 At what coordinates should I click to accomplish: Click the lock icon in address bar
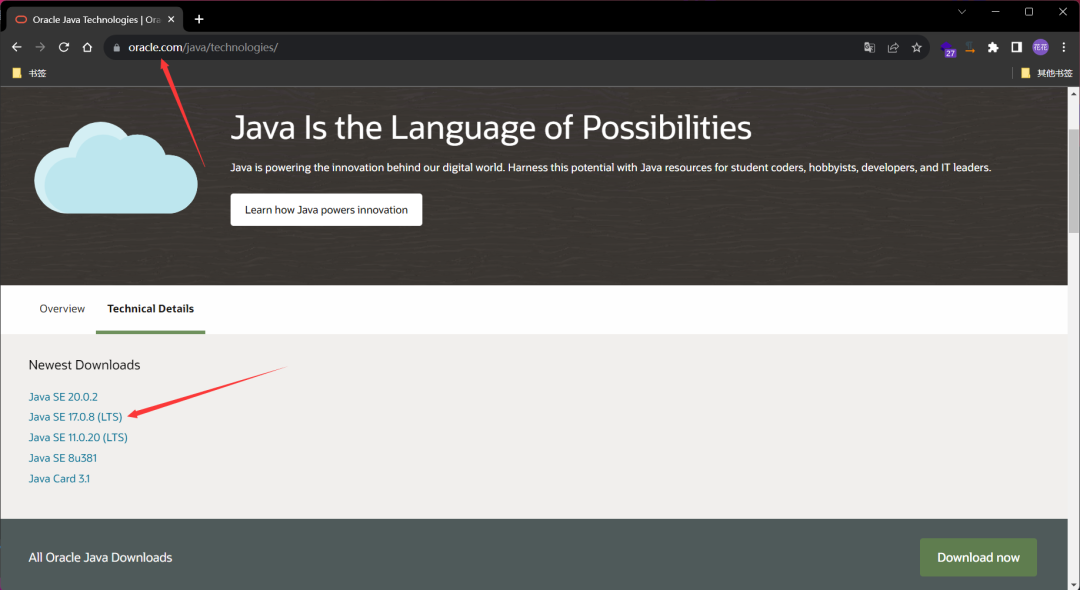pos(116,48)
